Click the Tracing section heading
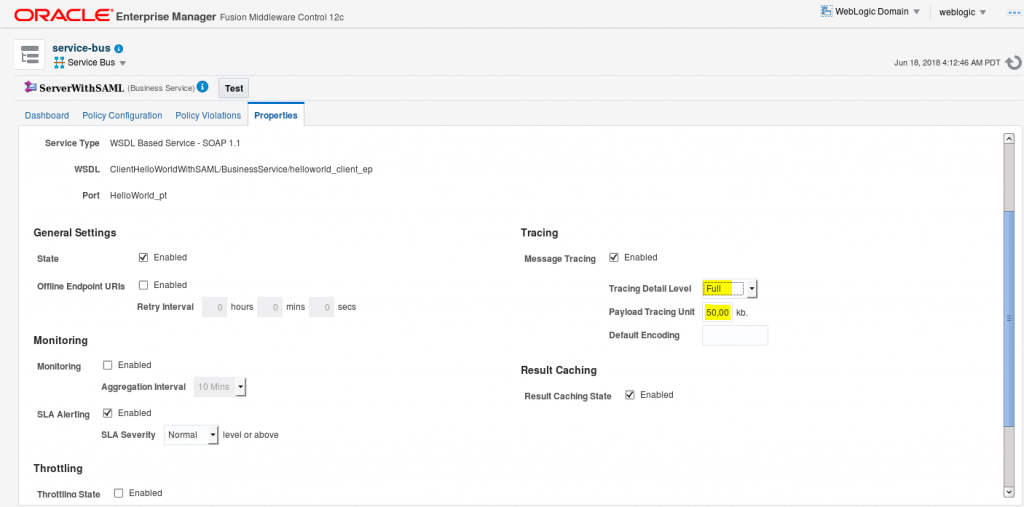The height and width of the screenshot is (507, 1024). [x=539, y=233]
